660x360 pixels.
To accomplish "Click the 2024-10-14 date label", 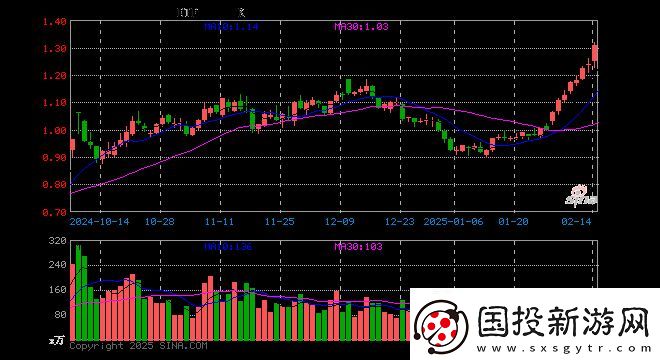I will click(x=99, y=222).
